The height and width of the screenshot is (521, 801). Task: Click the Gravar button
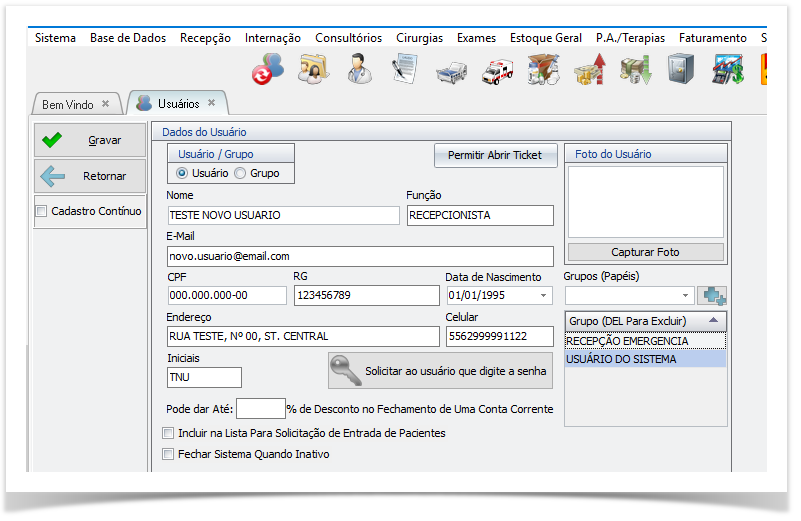(x=87, y=140)
